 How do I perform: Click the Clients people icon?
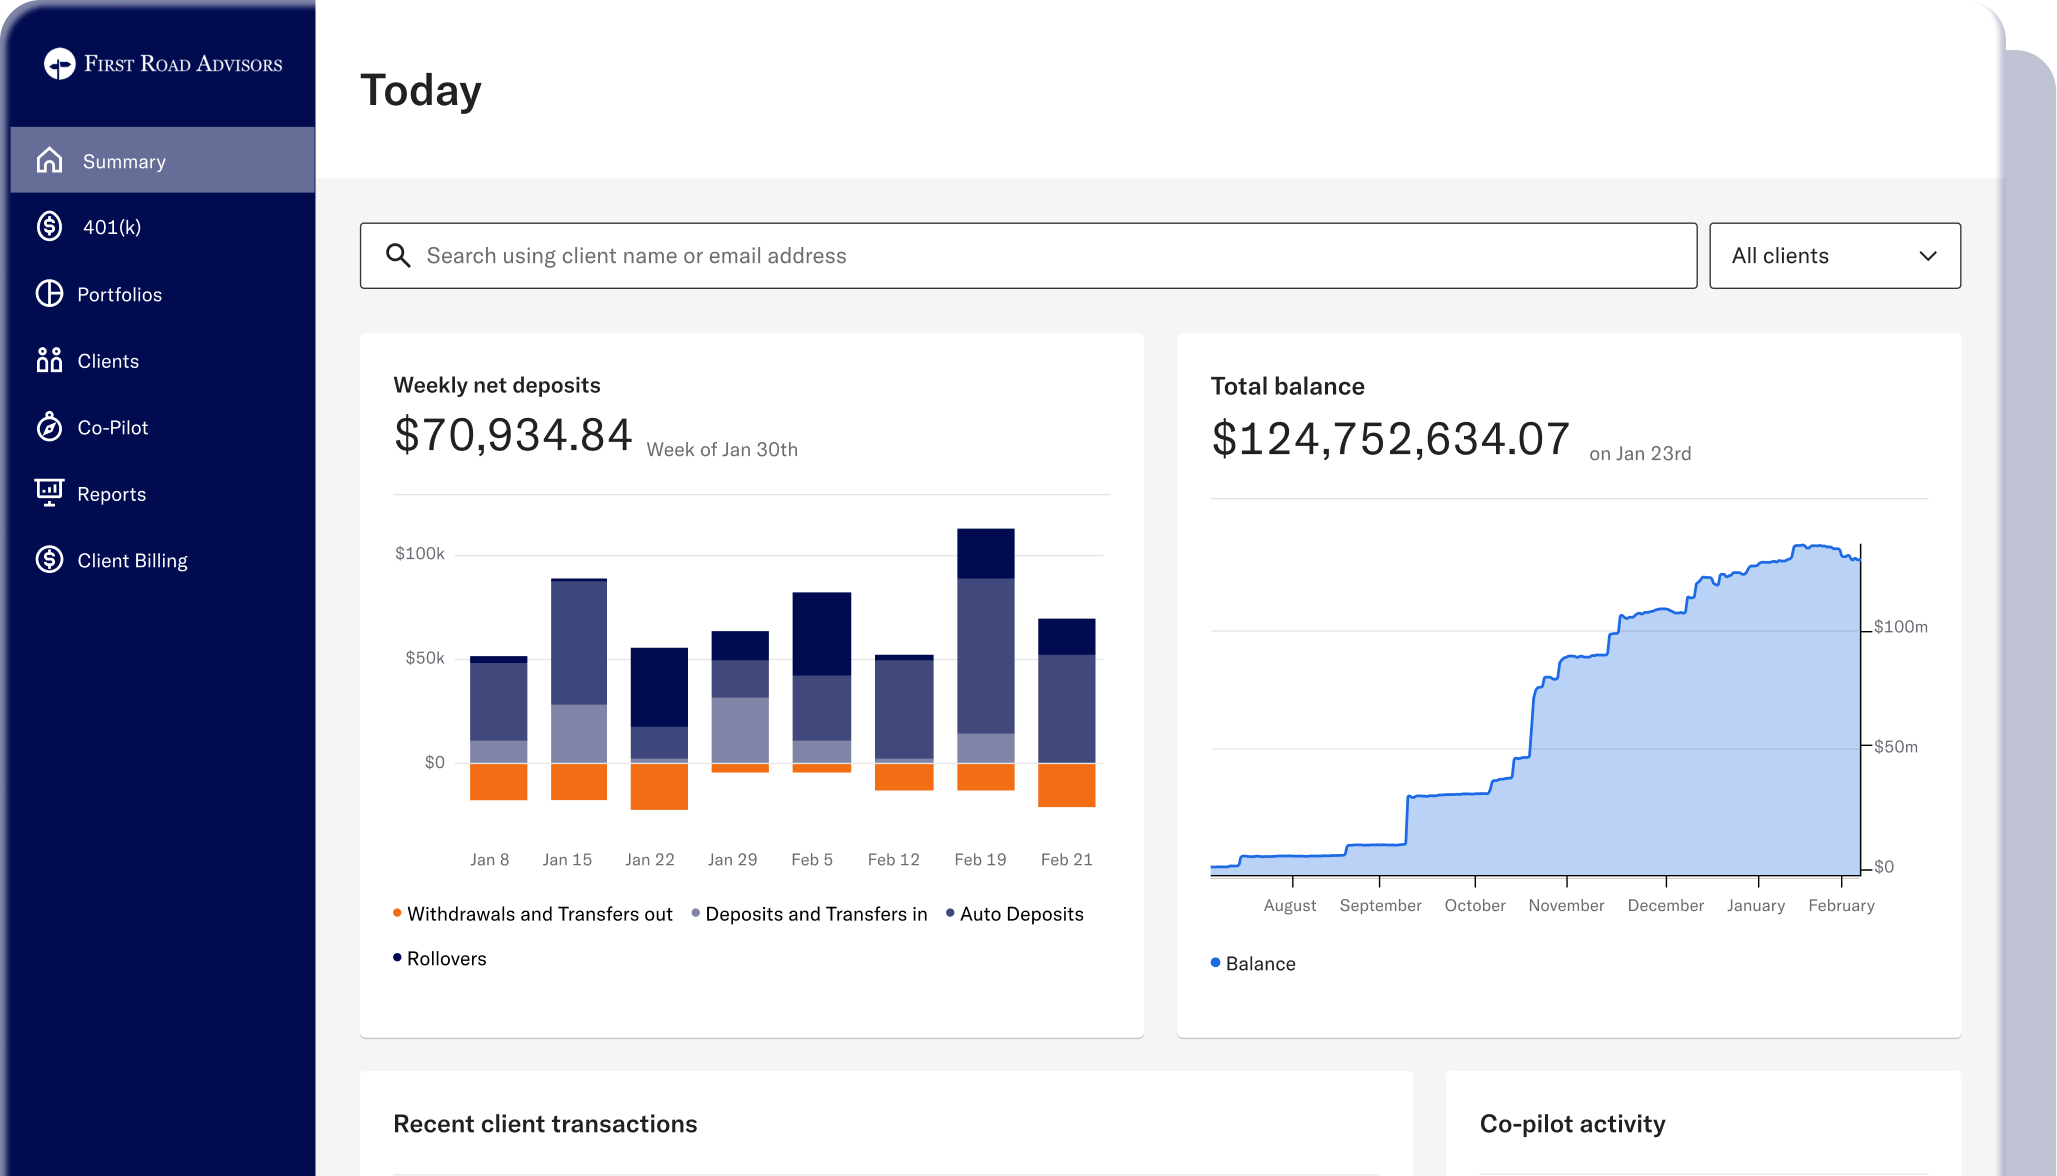point(49,360)
